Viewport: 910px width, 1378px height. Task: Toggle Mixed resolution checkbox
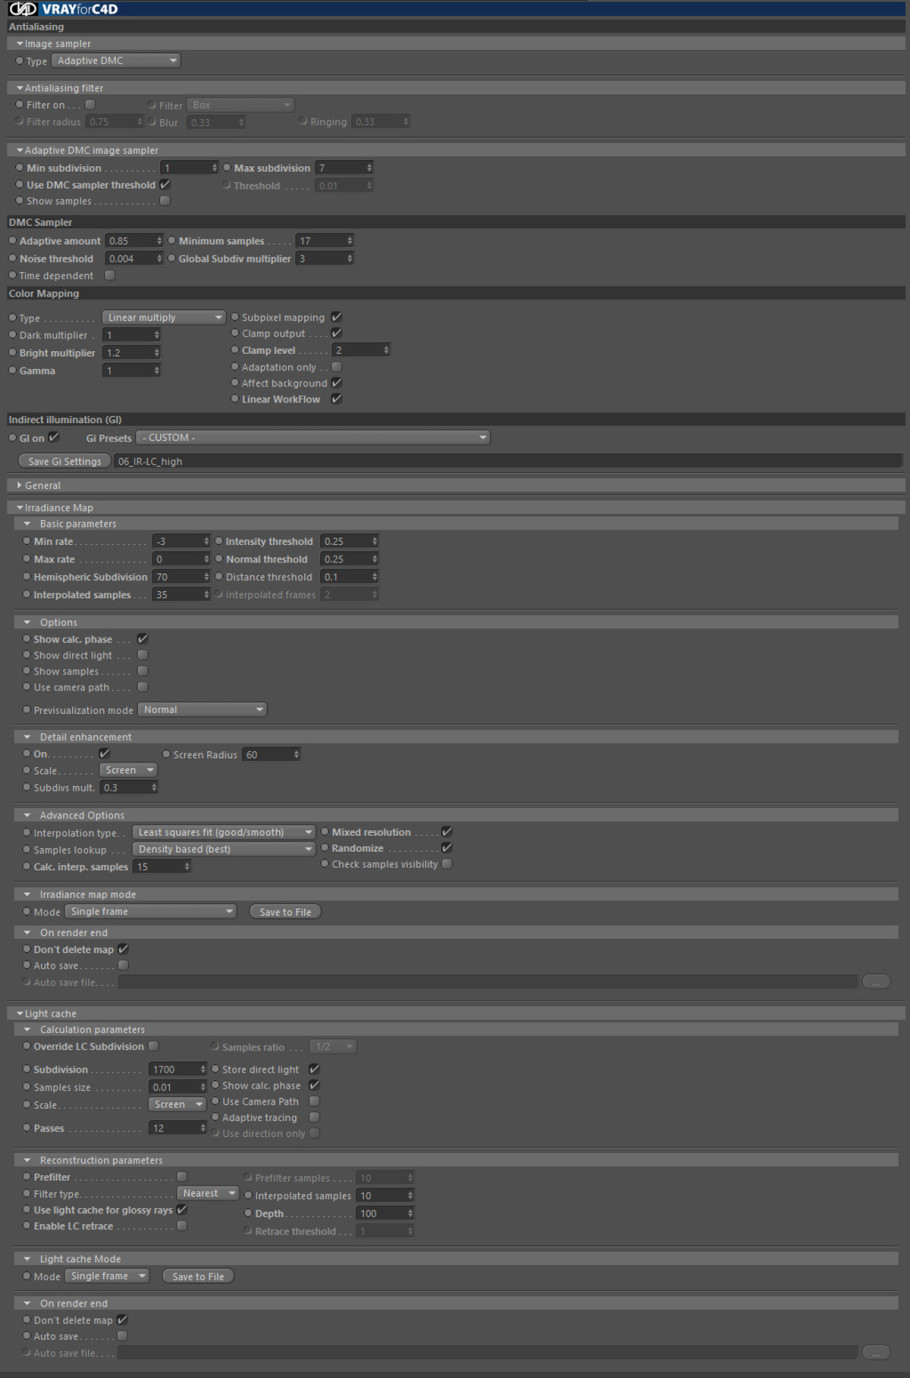click(447, 832)
